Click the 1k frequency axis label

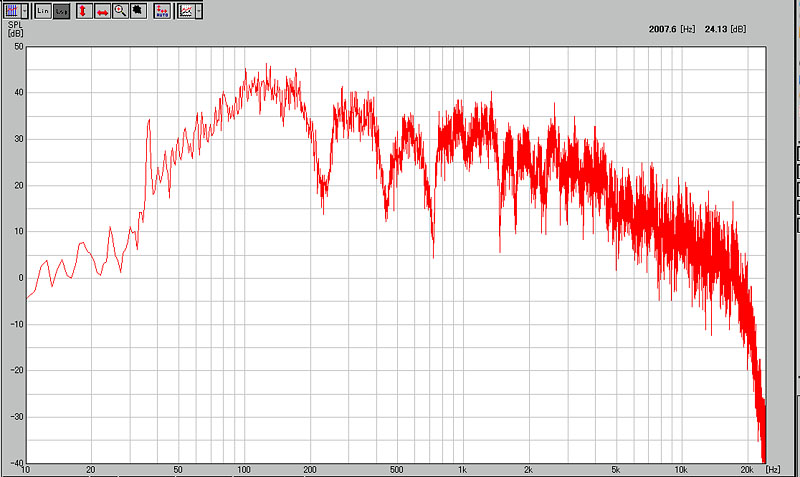coord(462,470)
